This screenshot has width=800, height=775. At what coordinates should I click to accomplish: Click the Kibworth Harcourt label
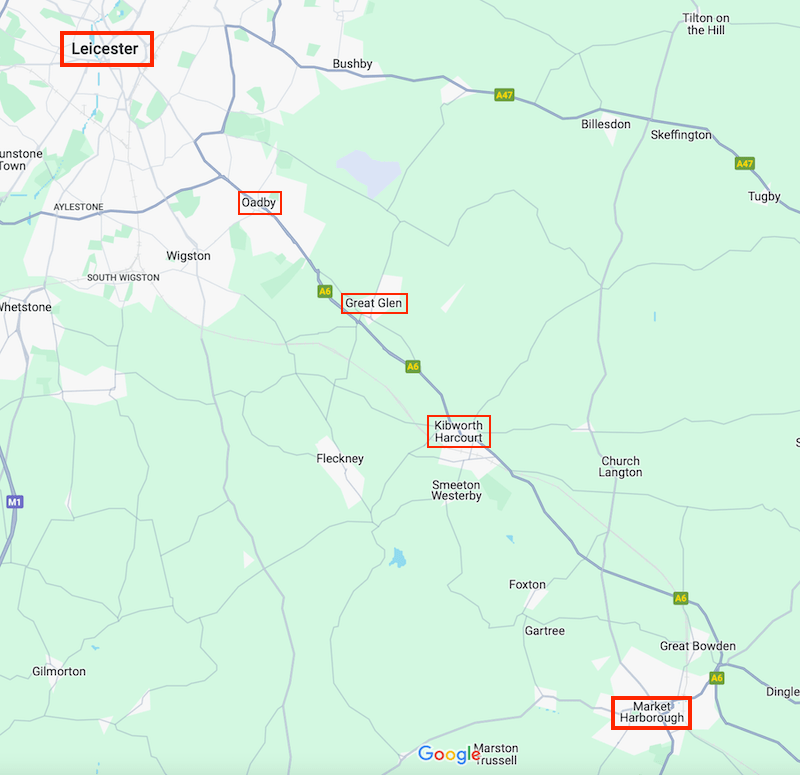458,431
